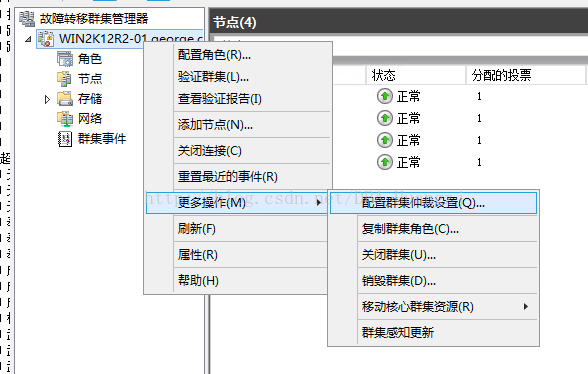Click the 网络 network icon
The width and height of the screenshot is (588, 374).
tap(65, 119)
